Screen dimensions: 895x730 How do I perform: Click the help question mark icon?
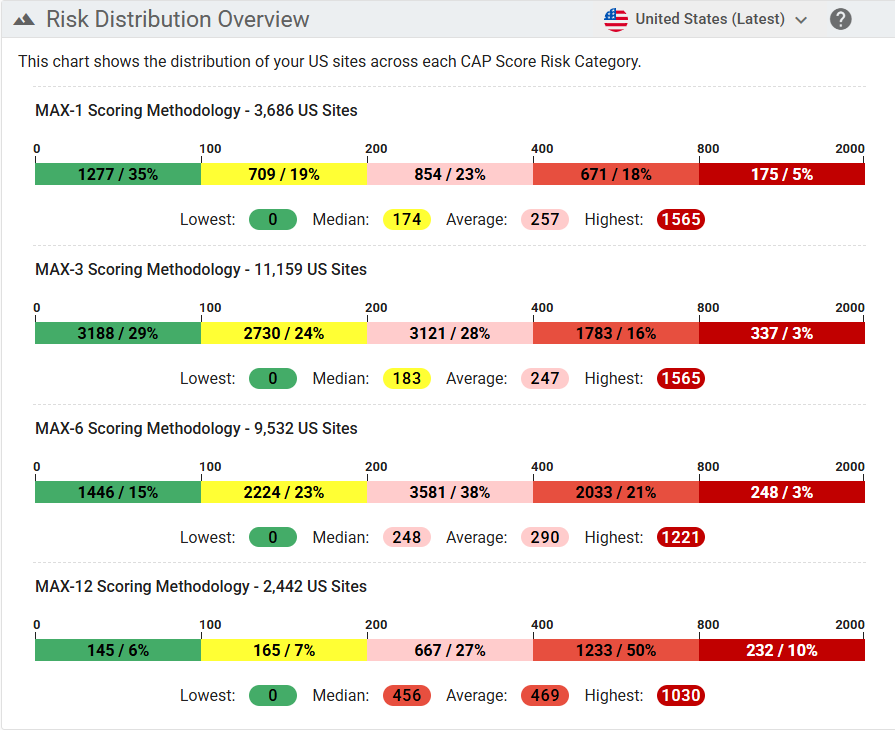pyautogui.click(x=841, y=19)
